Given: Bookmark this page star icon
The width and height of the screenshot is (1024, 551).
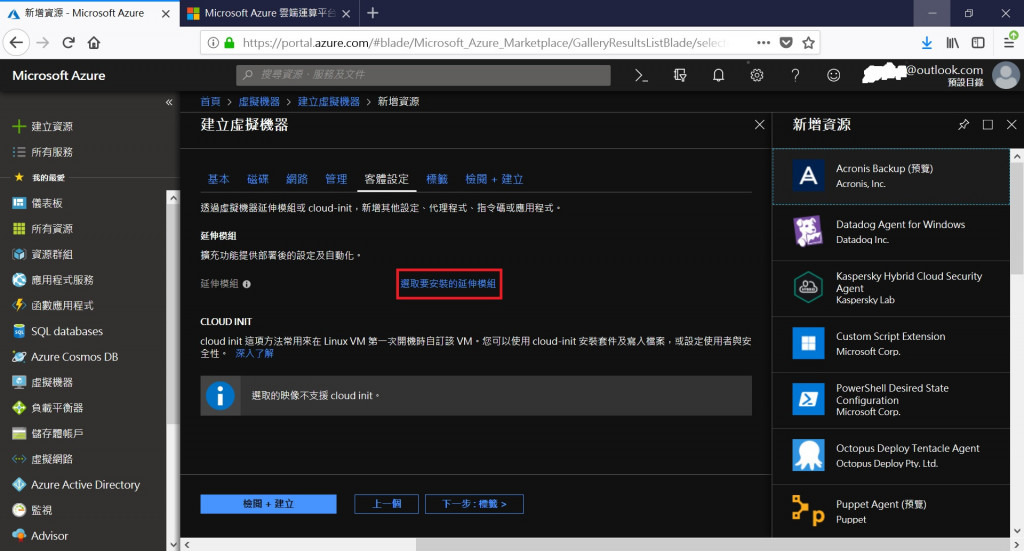Looking at the screenshot, I should point(808,42).
